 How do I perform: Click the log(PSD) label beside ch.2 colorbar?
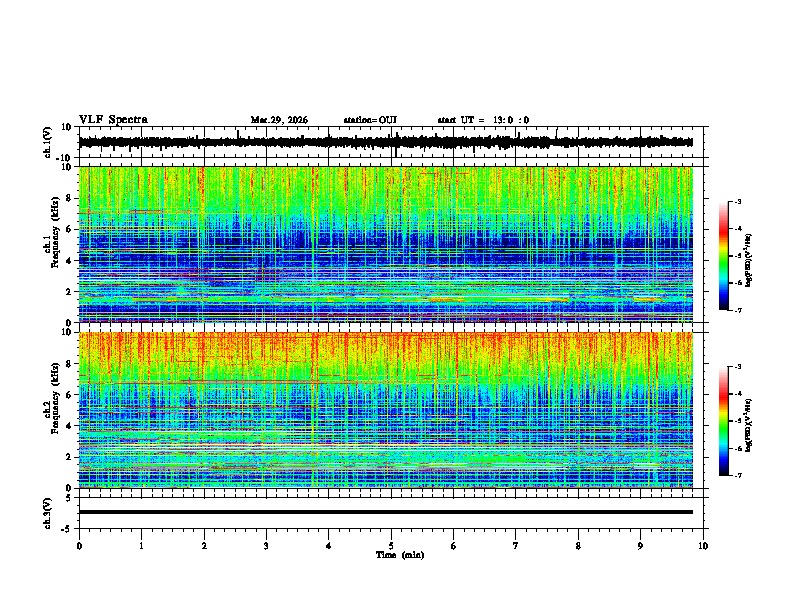[749, 425]
